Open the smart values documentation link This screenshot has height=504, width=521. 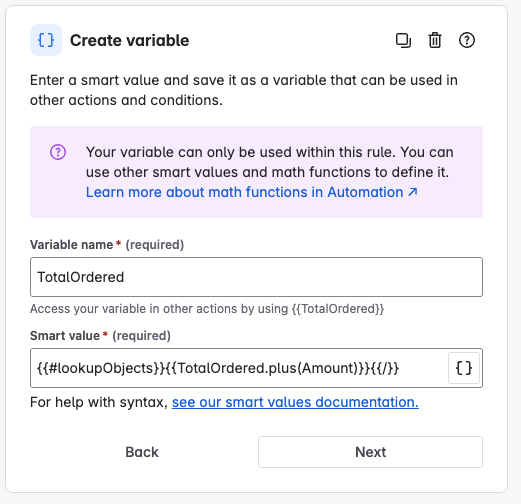coord(295,402)
